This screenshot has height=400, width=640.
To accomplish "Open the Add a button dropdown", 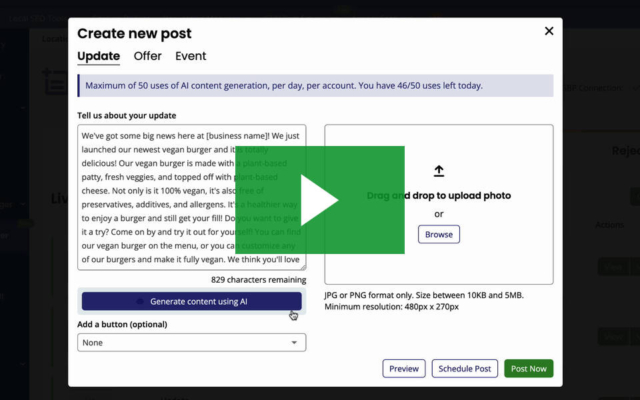I will (192, 343).
